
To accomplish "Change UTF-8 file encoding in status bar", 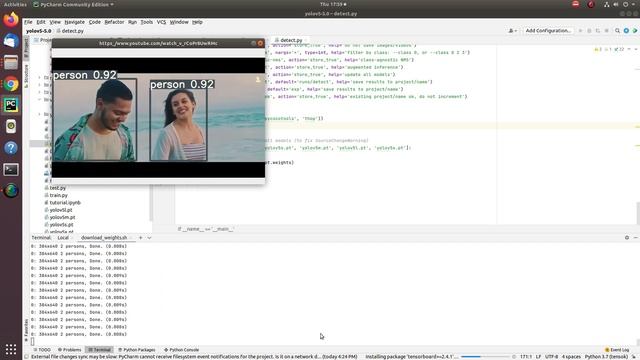I will tap(551, 357).
